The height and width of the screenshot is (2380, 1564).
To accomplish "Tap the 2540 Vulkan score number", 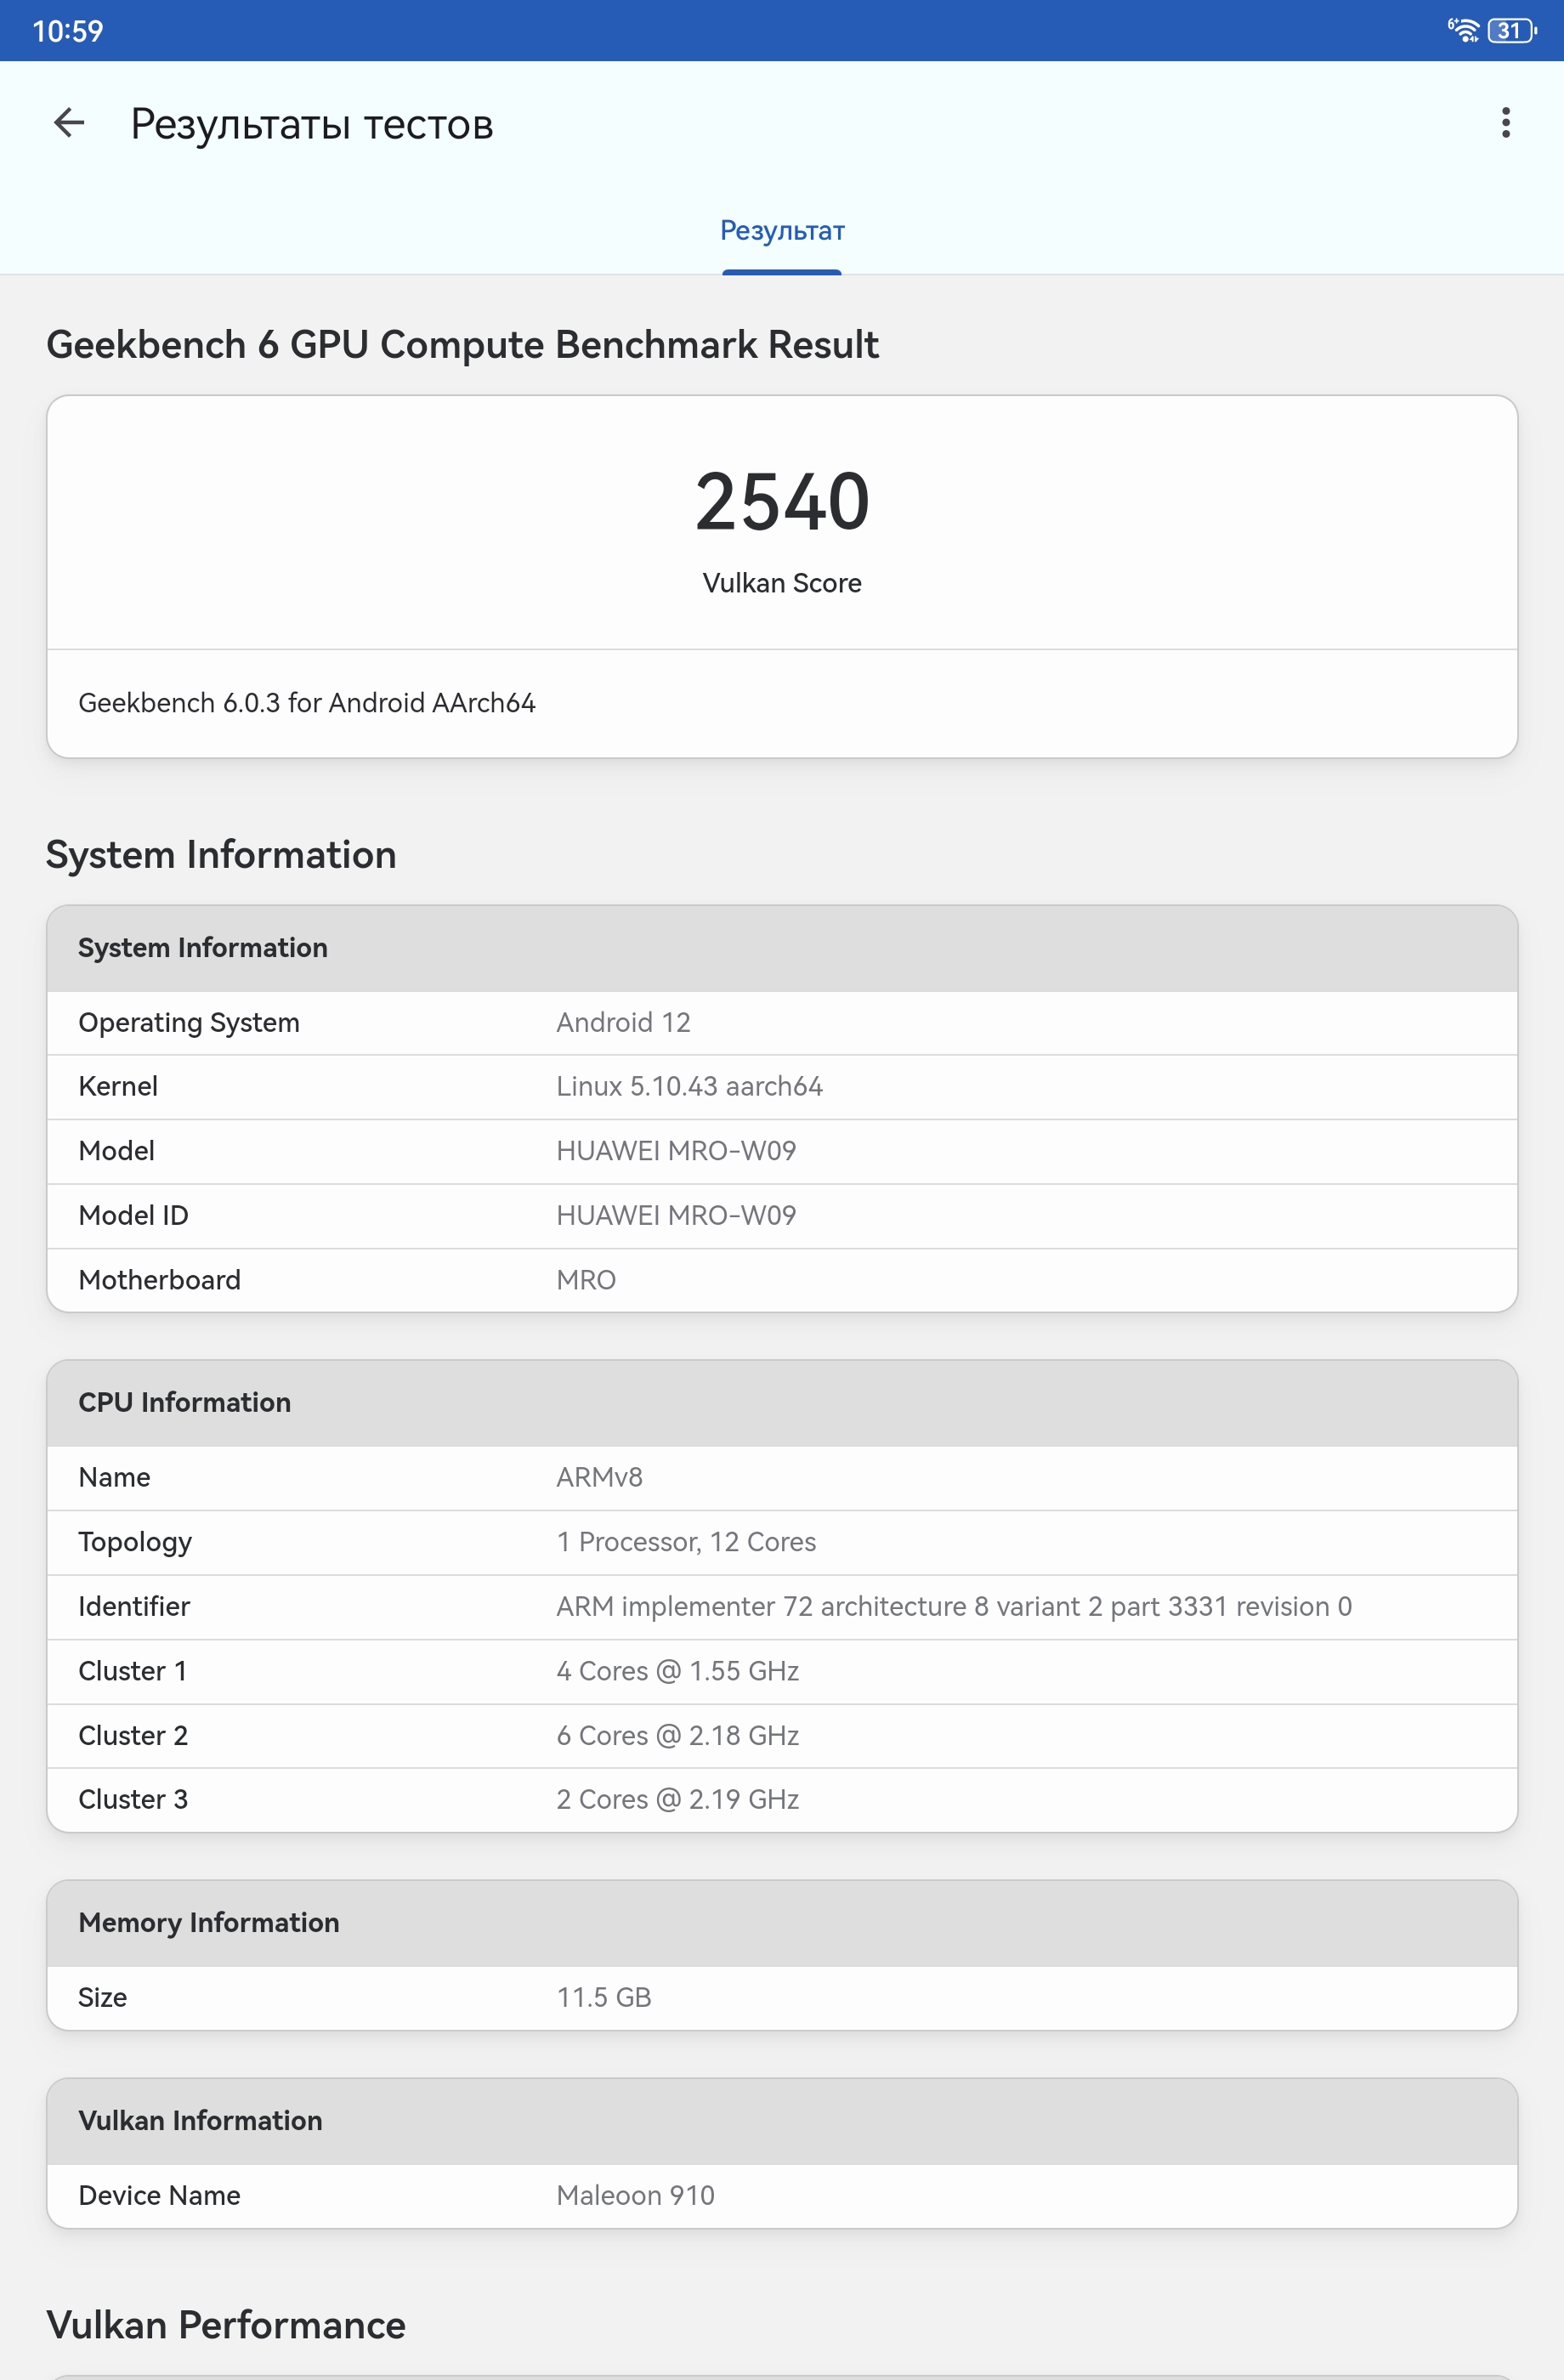I will tap(782, 501).
